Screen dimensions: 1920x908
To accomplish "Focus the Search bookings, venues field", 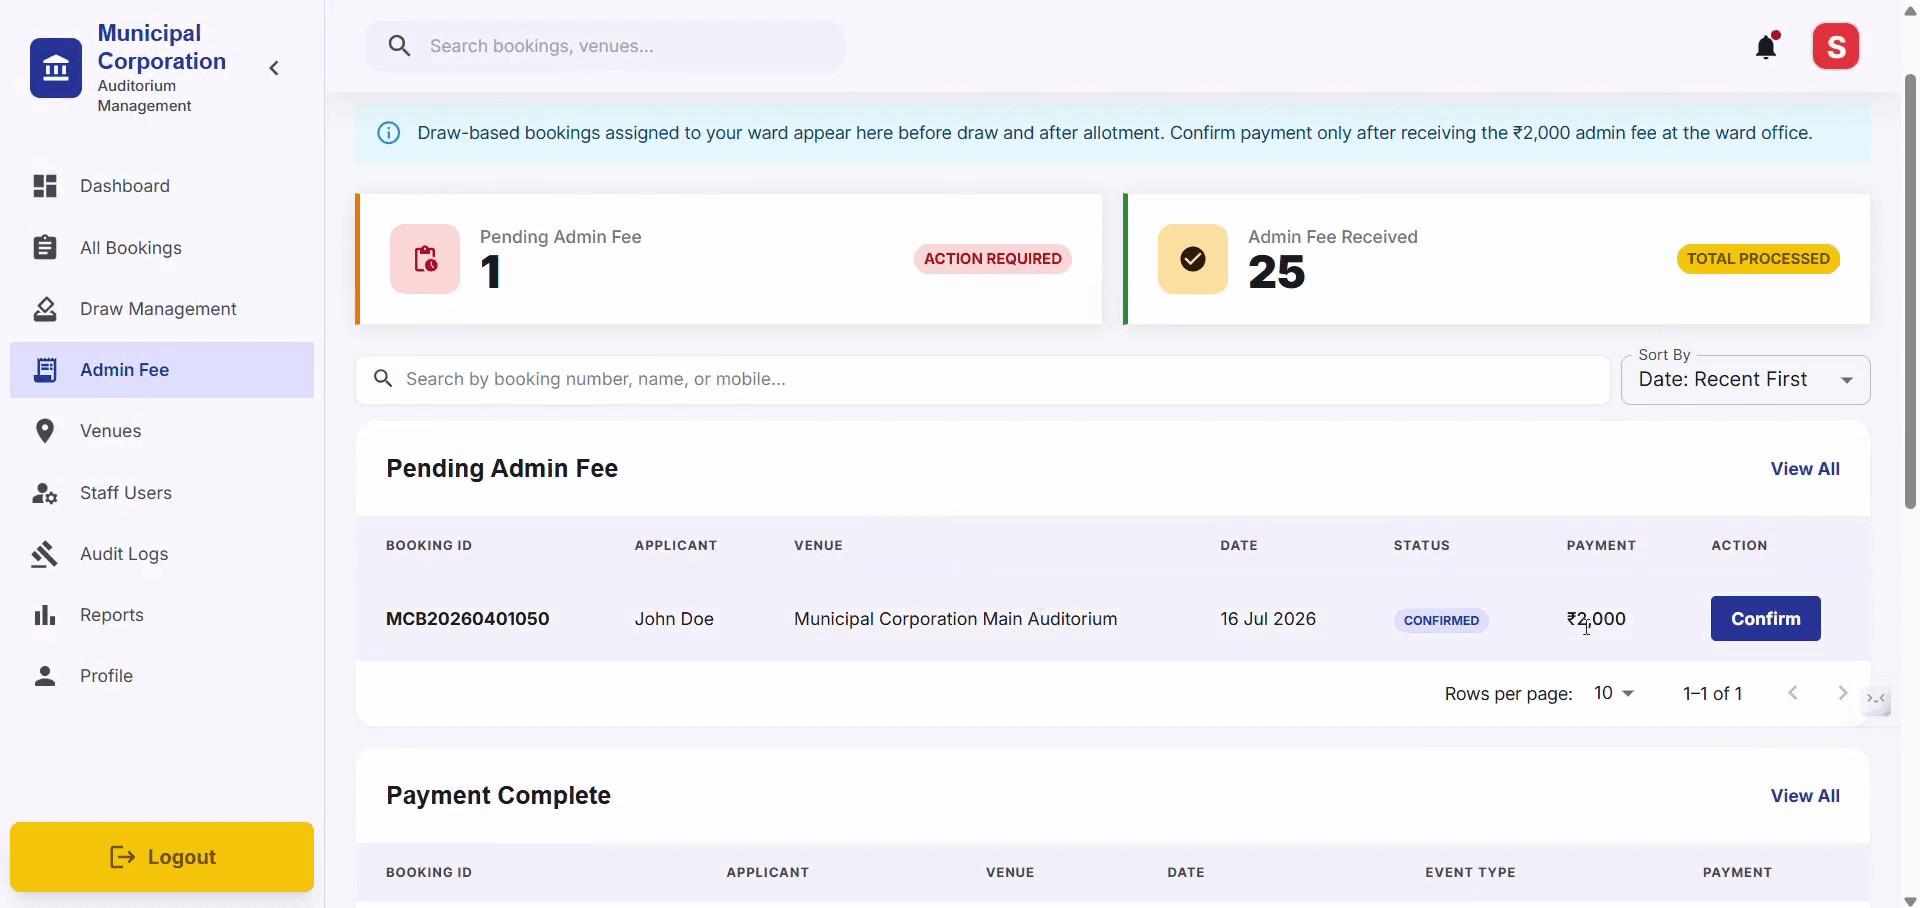I will pyautogui.click(x=605, y=46).
